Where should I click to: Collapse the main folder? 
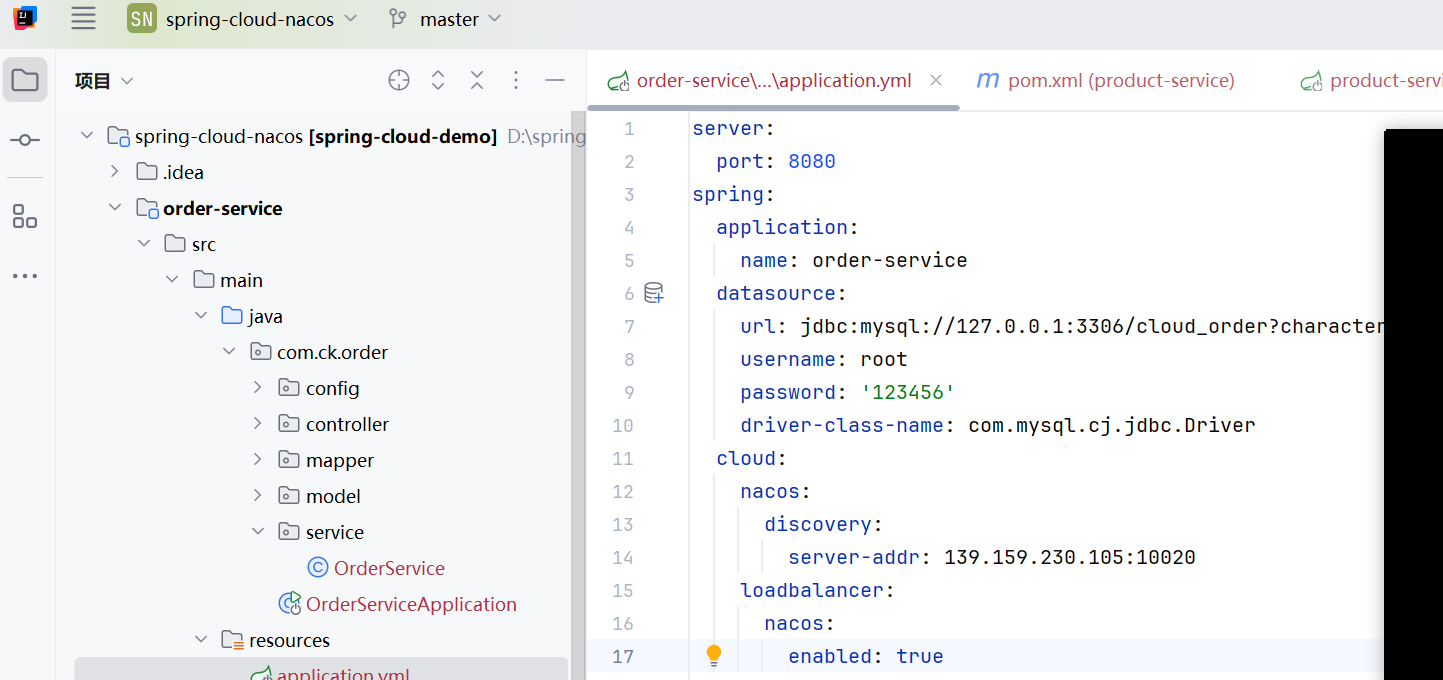click(173, 280)
